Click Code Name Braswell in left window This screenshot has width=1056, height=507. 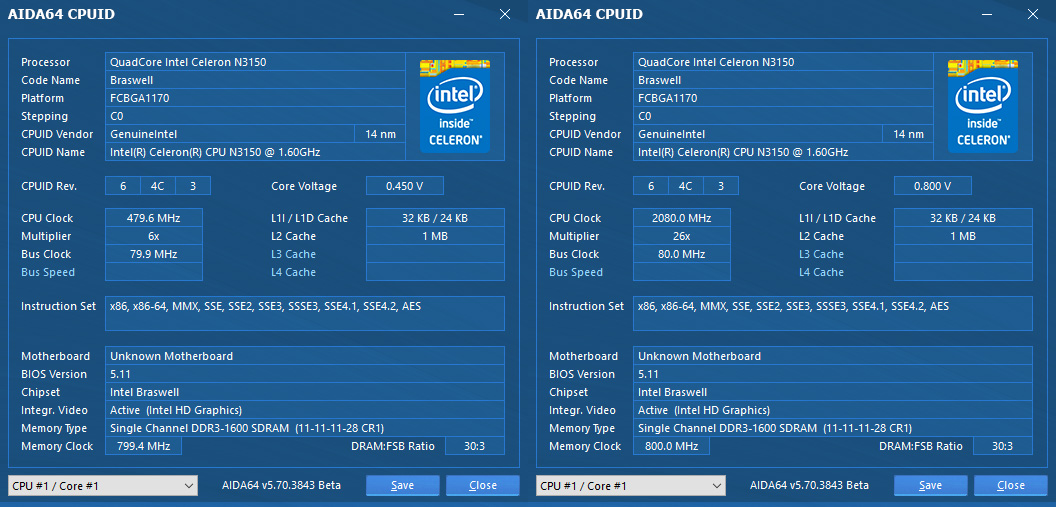pos(256,80)
